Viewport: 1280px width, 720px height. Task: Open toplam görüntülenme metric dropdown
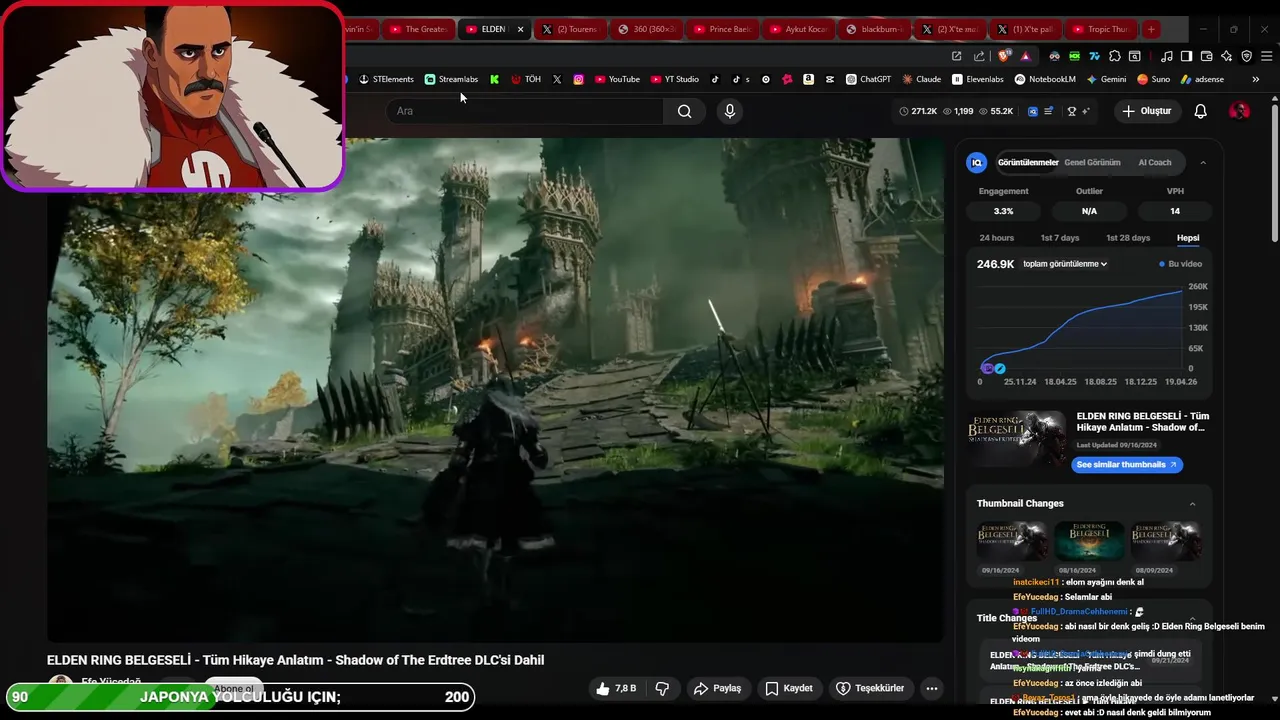(x=1065, y=264)
